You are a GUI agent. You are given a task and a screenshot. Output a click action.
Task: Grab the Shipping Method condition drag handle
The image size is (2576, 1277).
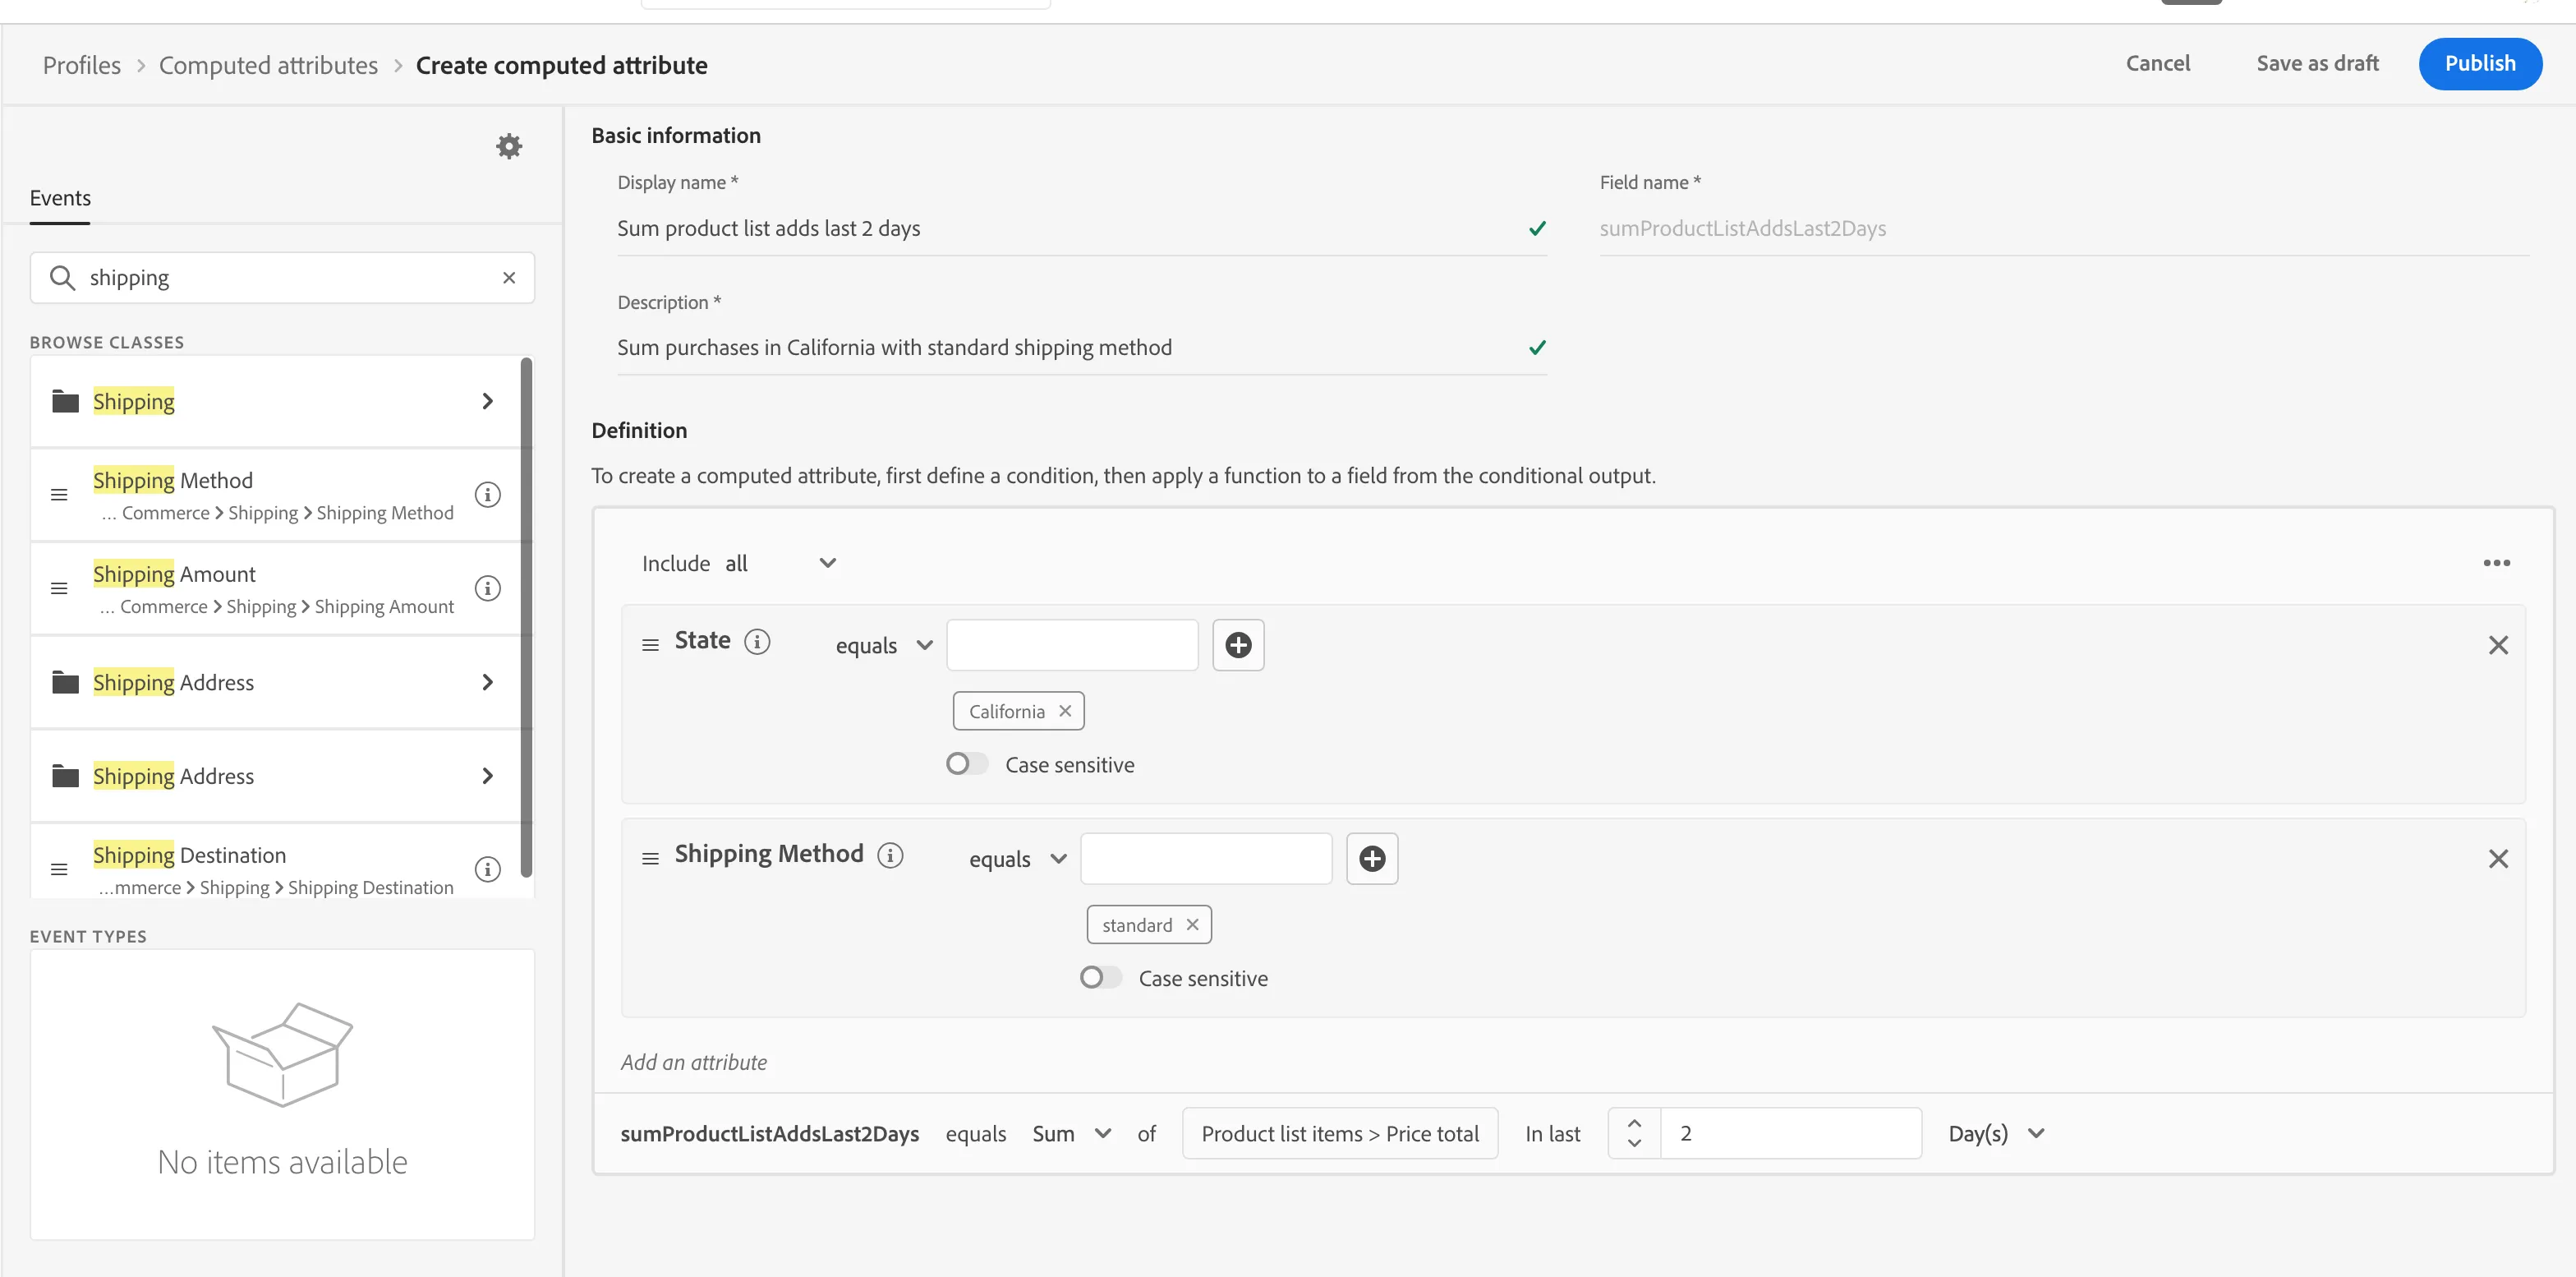(650, 859)
